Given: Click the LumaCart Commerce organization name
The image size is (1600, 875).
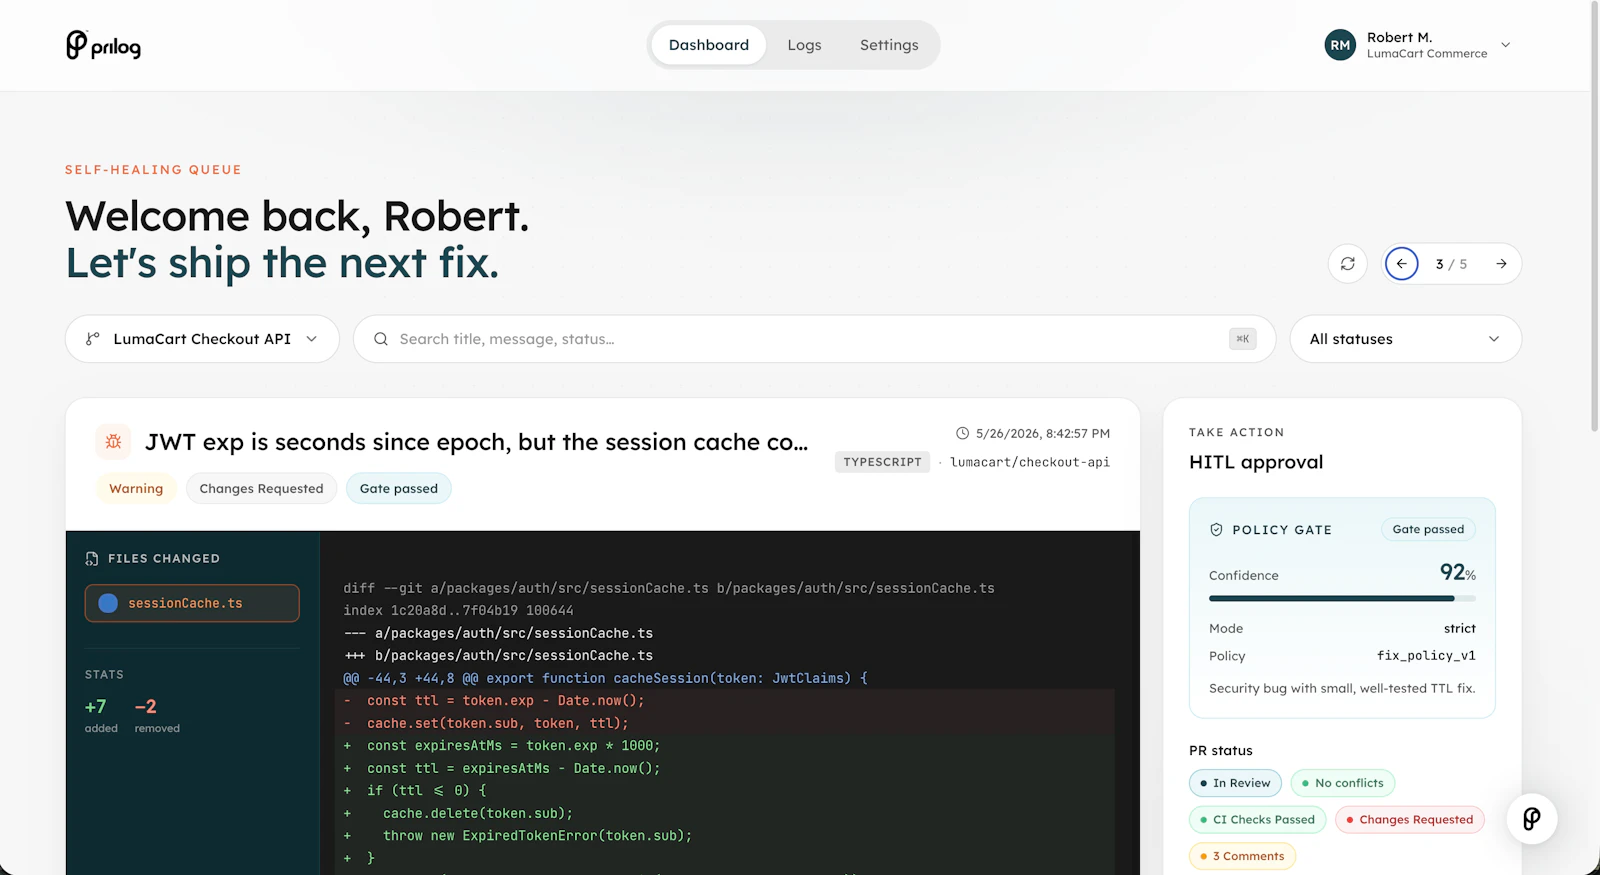Looking at the screenshot, I should (1427, 54).
